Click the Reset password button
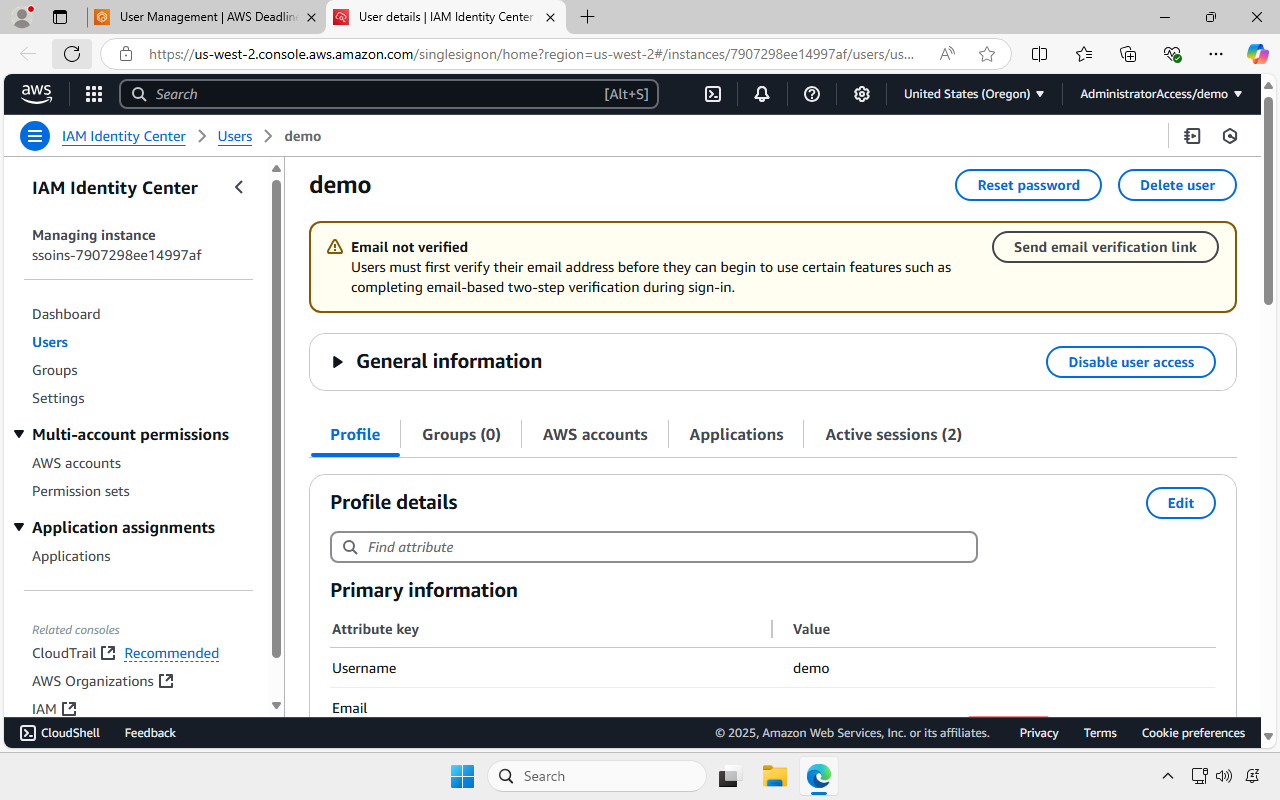This screenshot has width=1280, height=800. 1028,185
